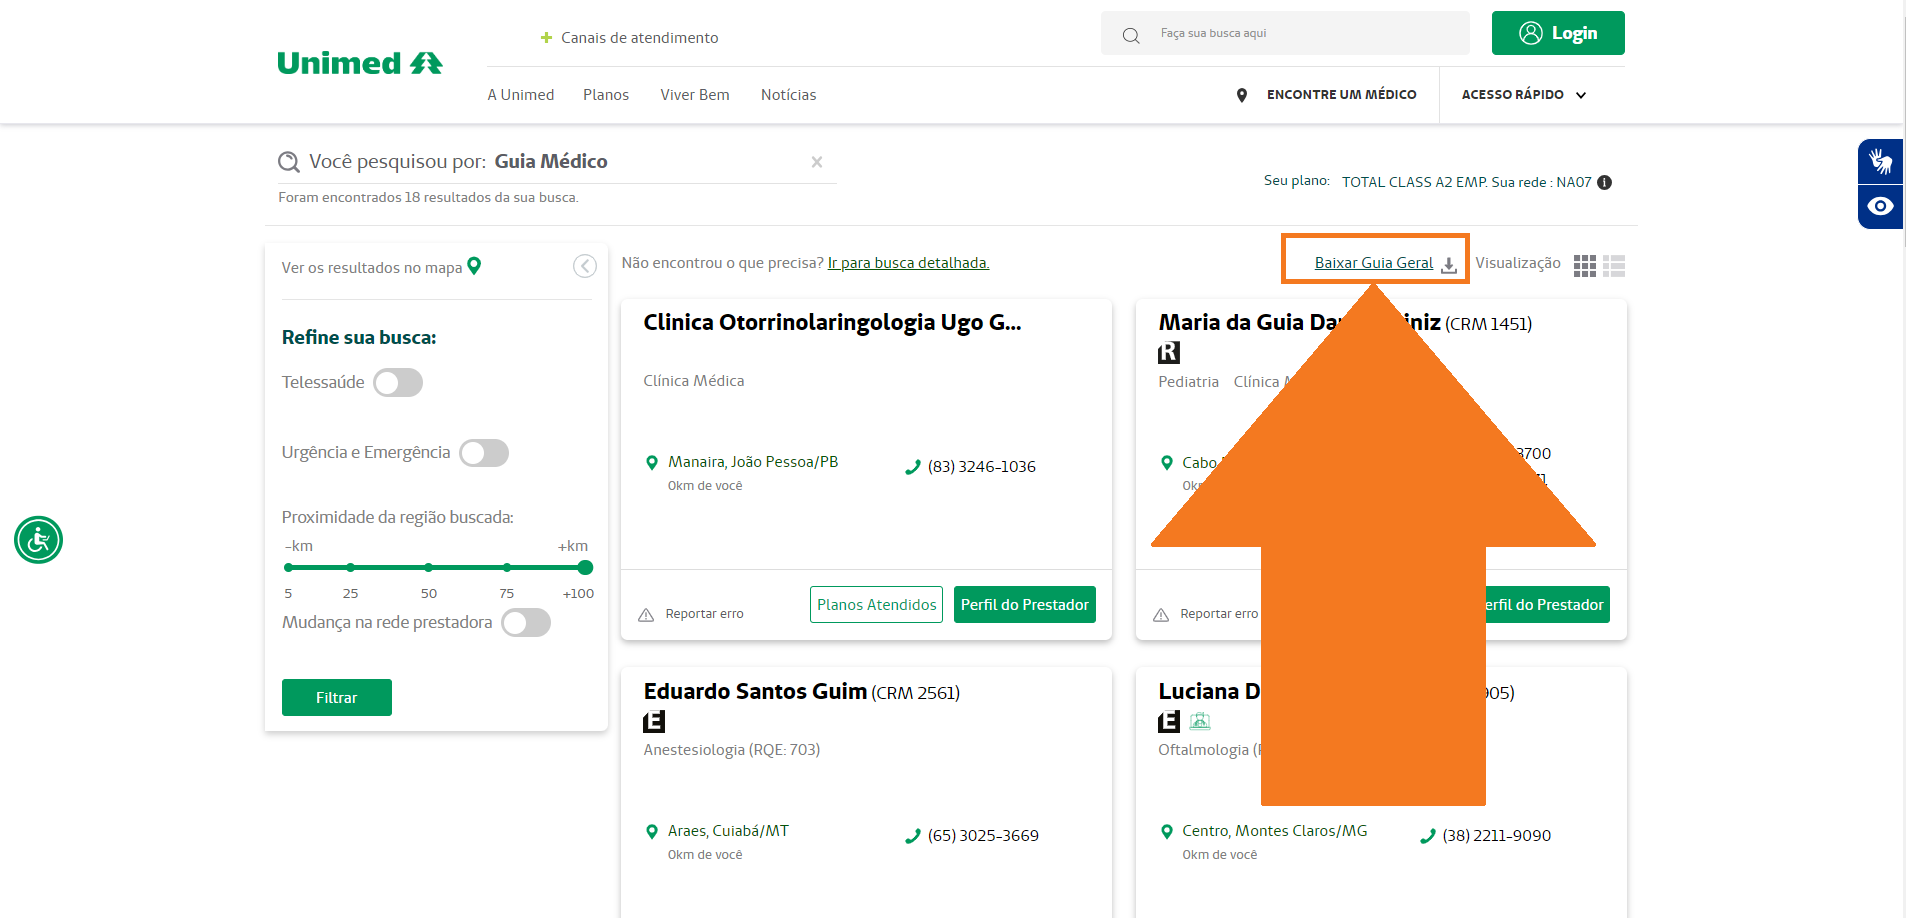Open the sign language hands icon
The height and width of the screenshot is (918, 1906).
click(1880, 161)
